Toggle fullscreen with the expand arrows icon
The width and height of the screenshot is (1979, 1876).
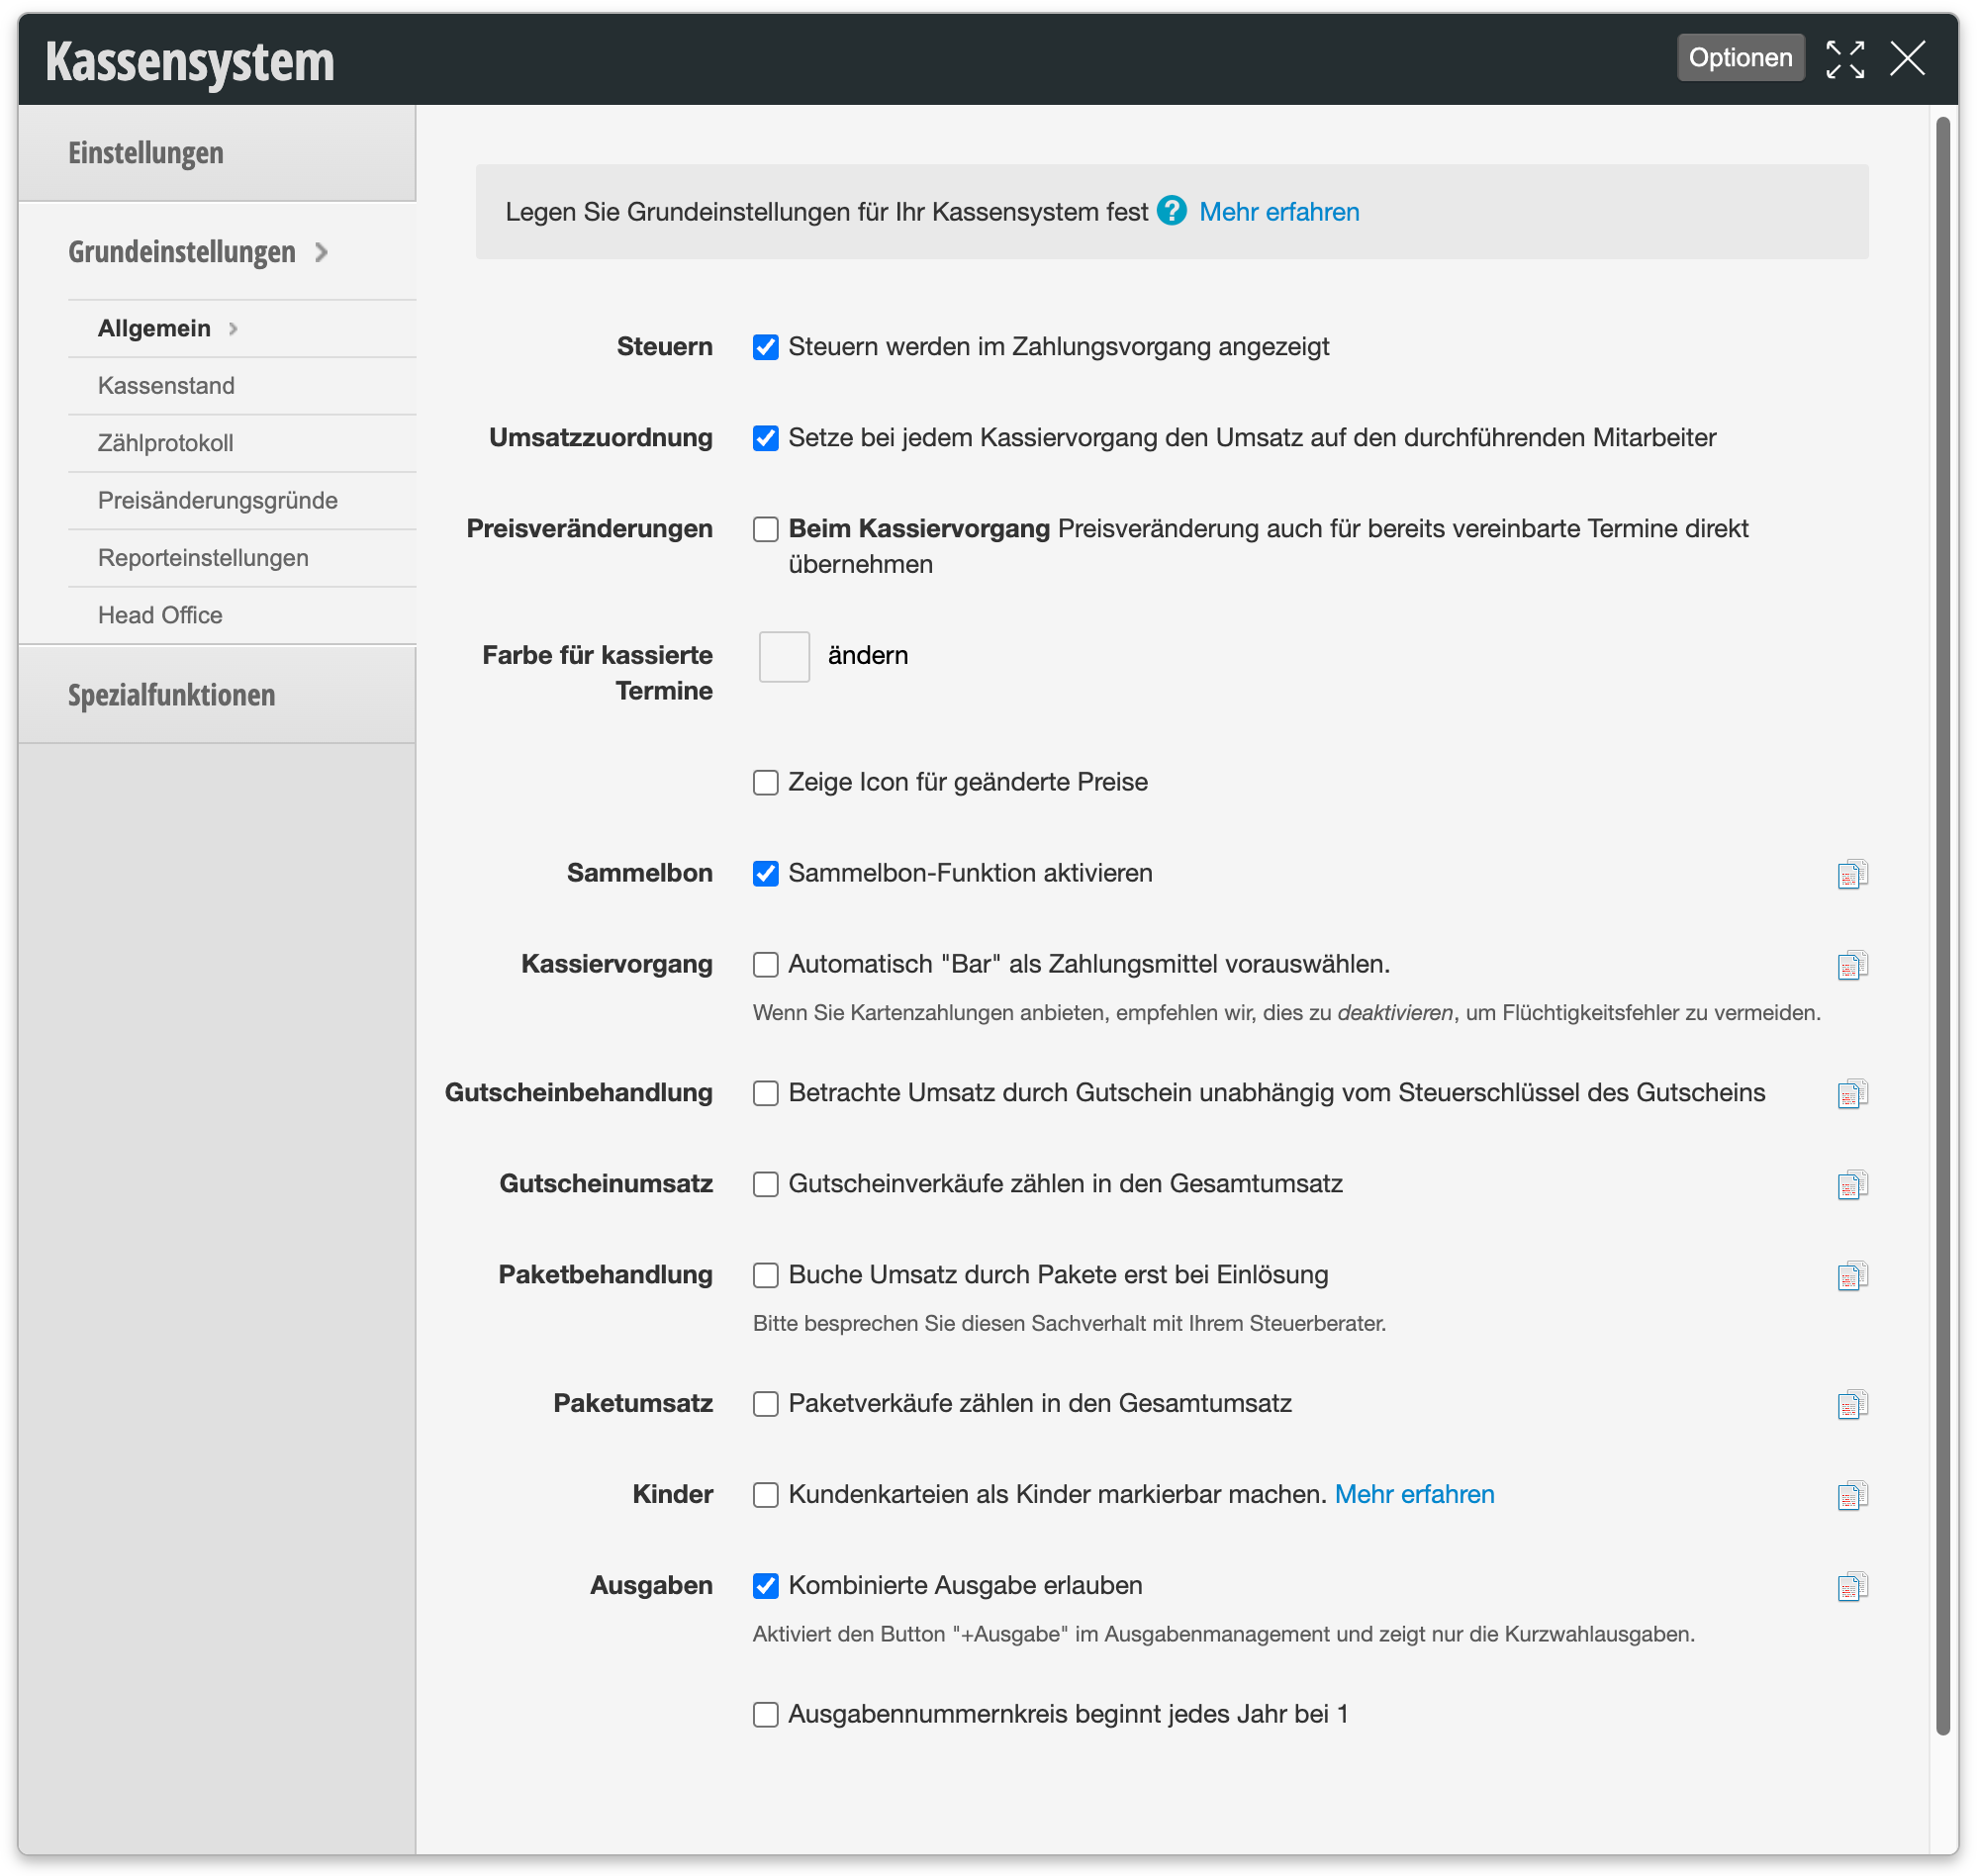click(x=1844, y=59)
